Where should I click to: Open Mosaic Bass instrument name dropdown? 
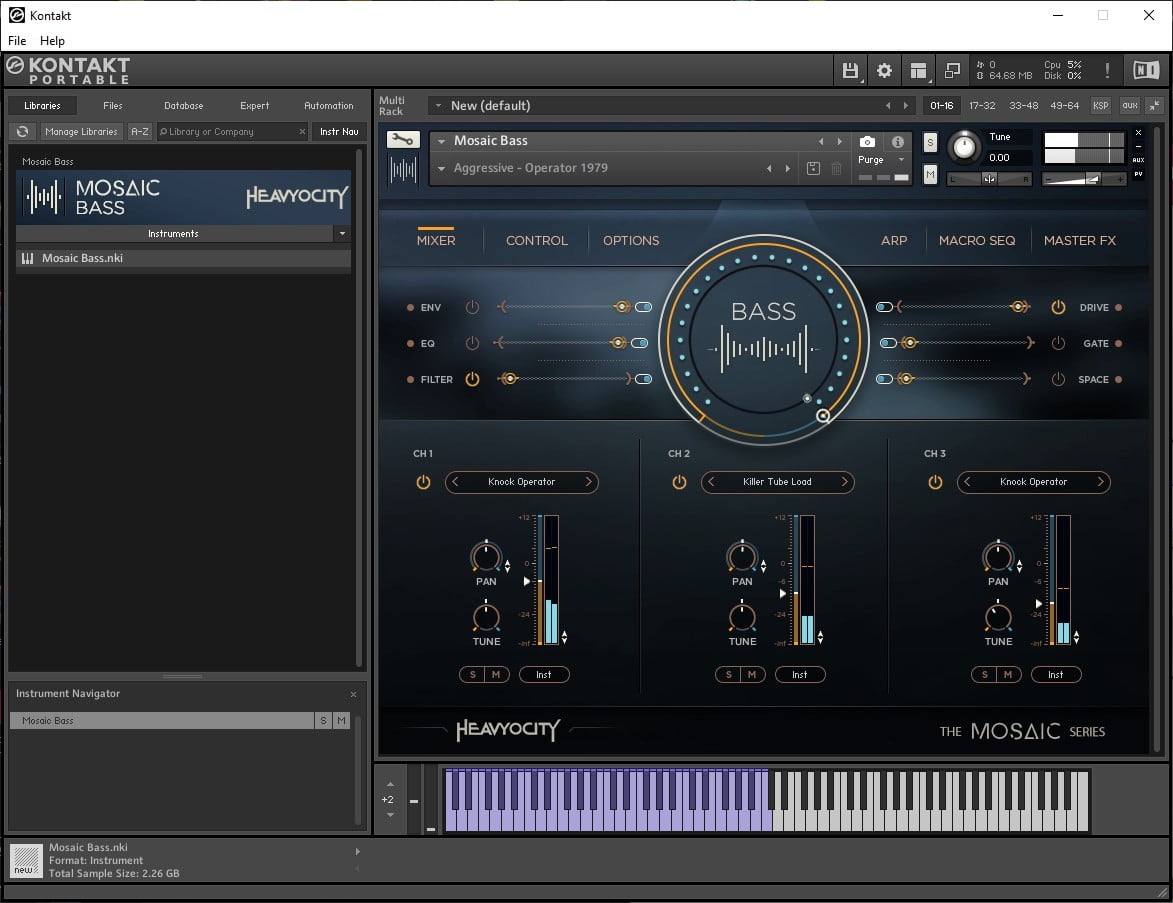[441, 141]
